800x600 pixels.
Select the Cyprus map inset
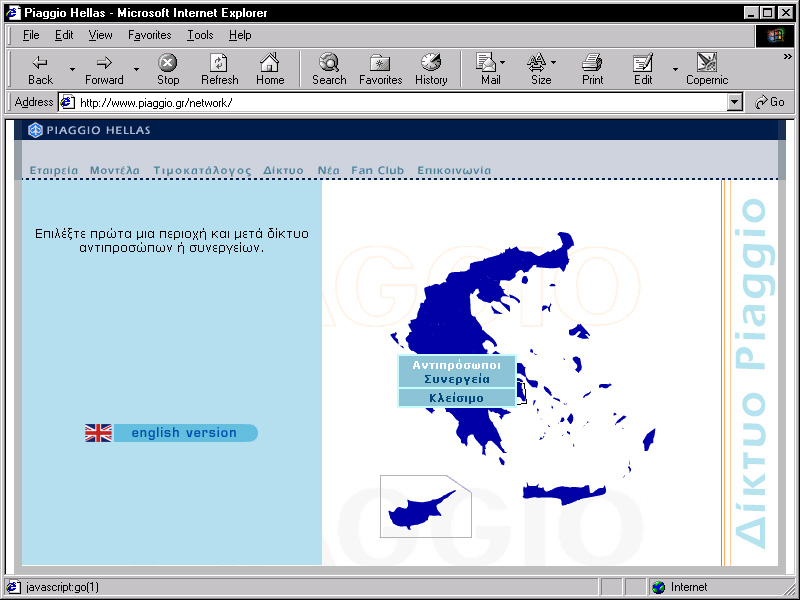pos(426,506)
